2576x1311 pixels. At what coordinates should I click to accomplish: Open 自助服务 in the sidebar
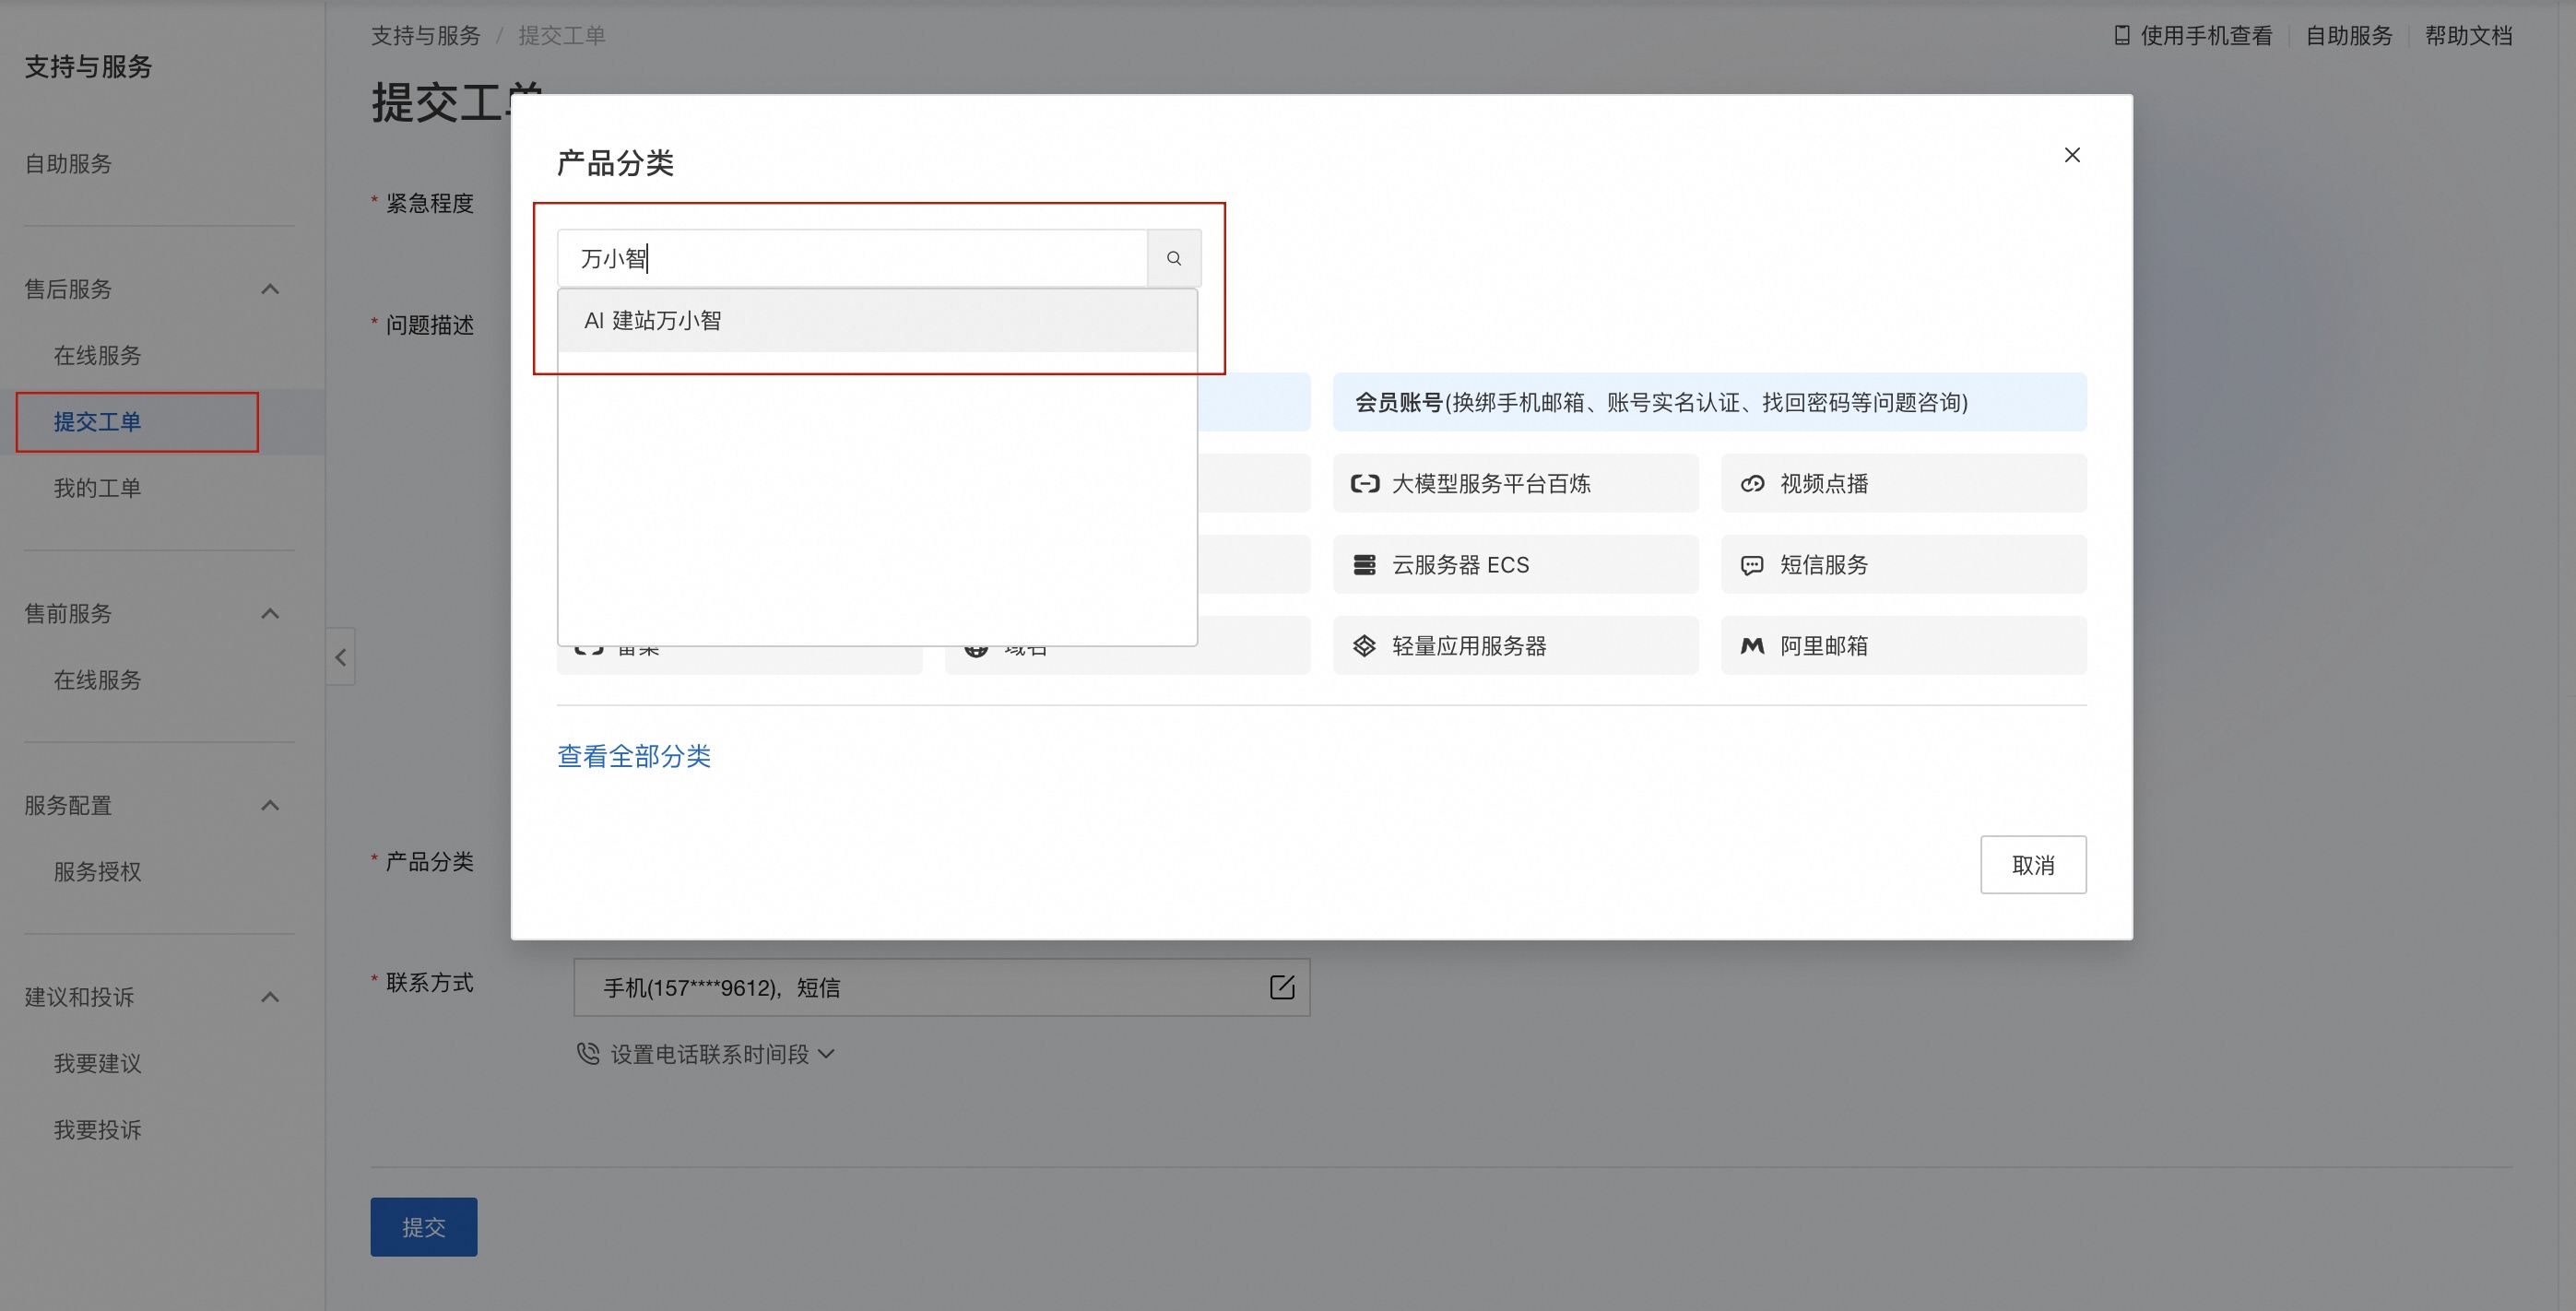[68, 164]
